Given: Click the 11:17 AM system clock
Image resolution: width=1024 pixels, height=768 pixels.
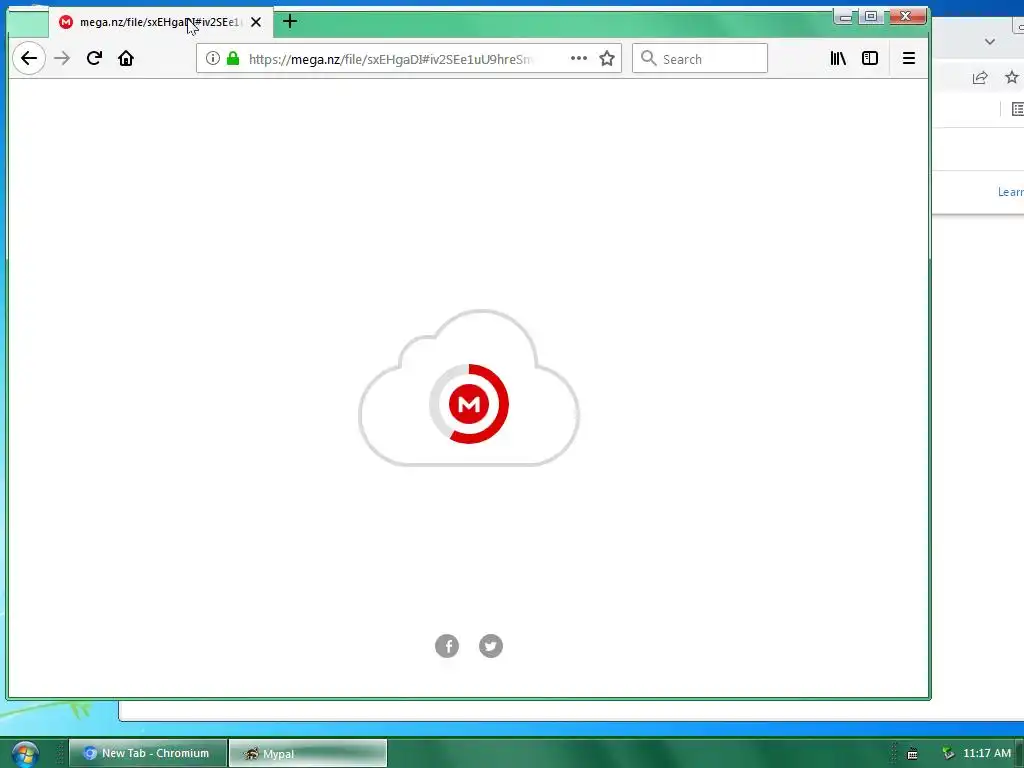Looking at the screenshot, I should [x=987, y=753].
